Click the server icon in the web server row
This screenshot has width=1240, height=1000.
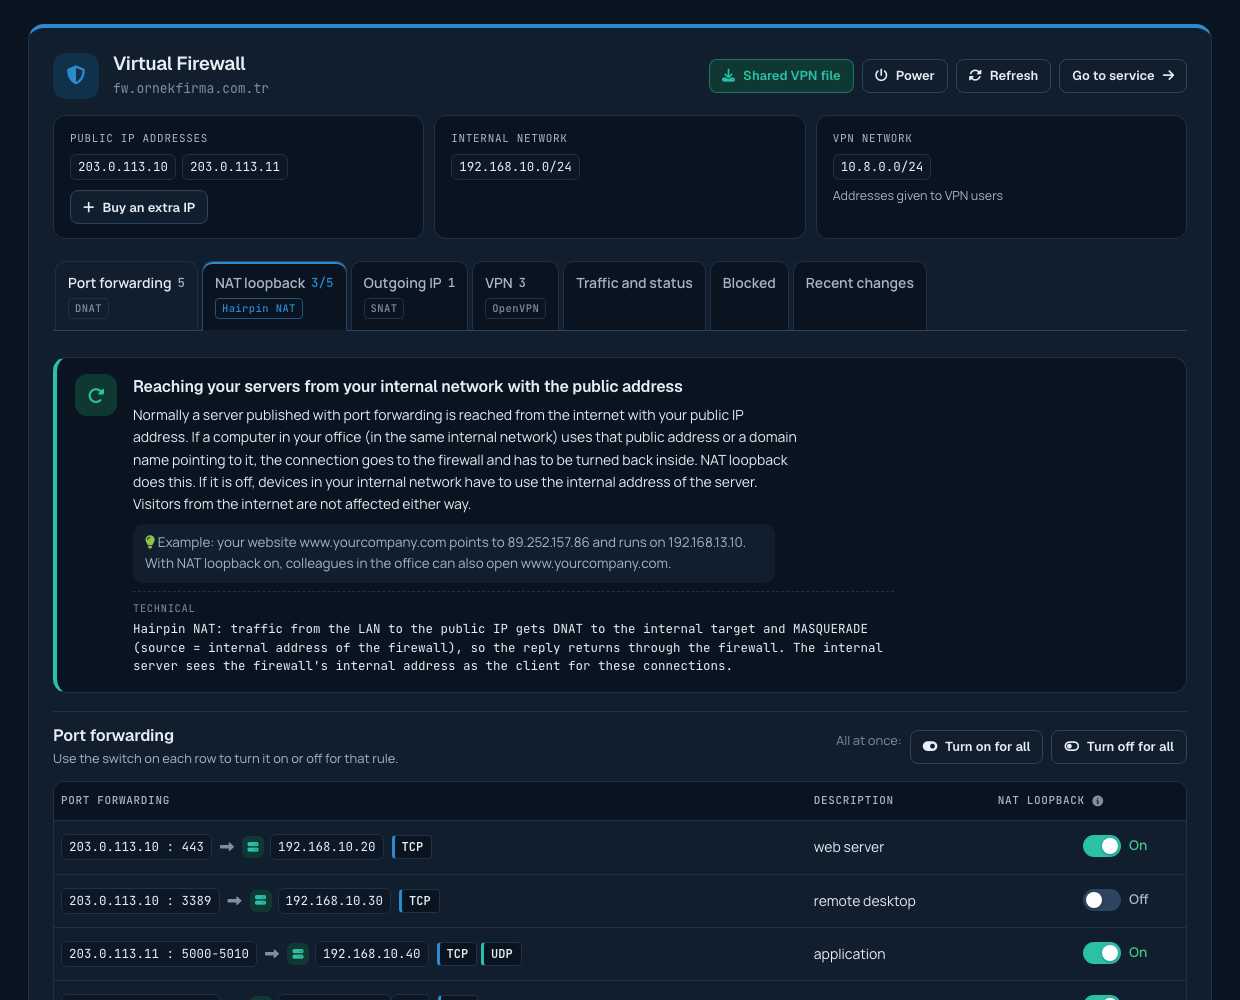point(253,847)
